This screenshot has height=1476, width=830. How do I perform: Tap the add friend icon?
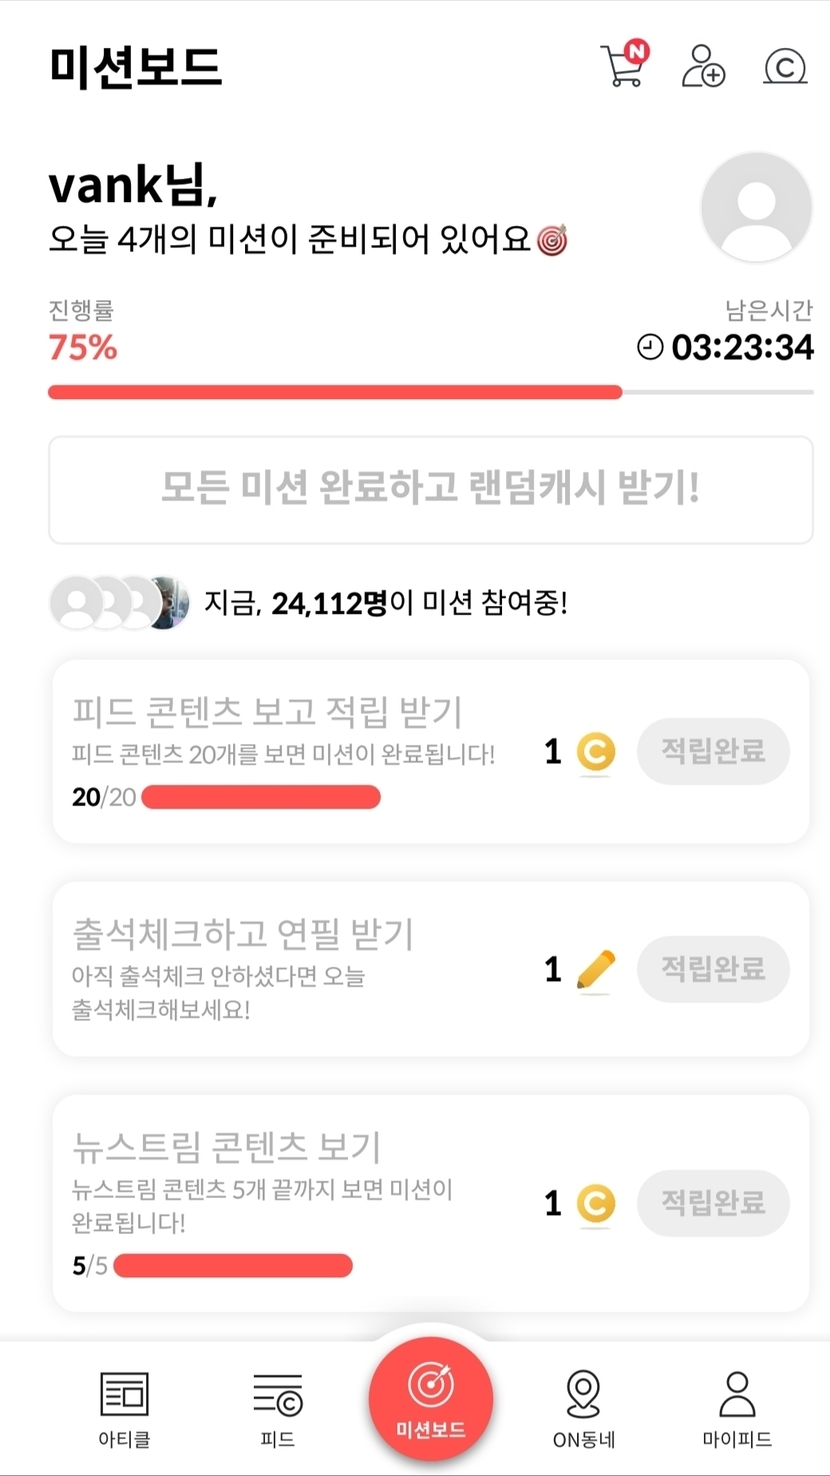coord(703,66)
